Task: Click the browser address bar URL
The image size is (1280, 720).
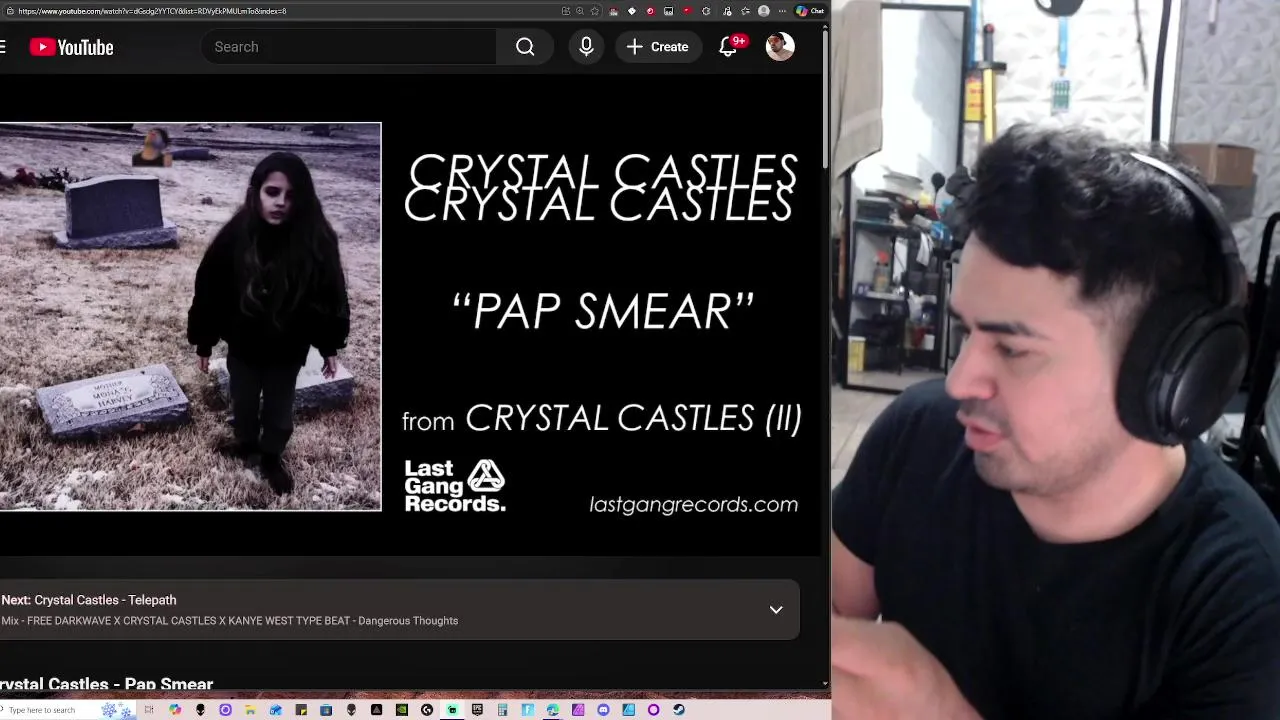Action: click(x=152, y=11)
